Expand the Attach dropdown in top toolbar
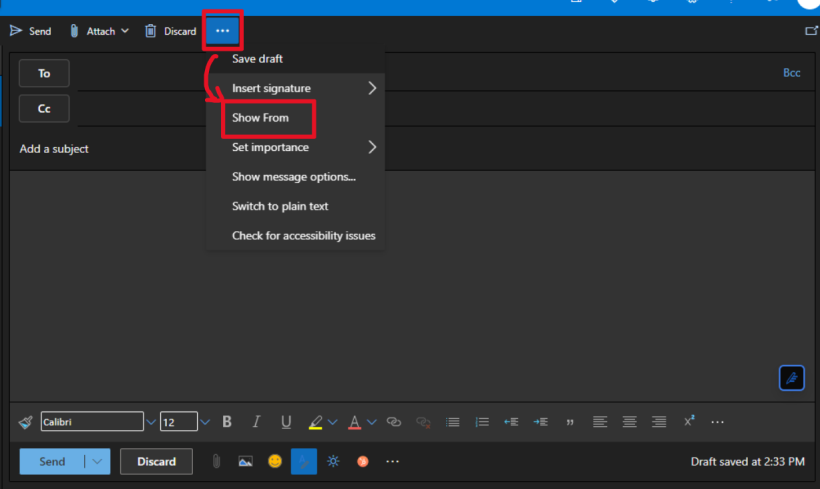This screenshot has height=489, width=820. [x=125, y=31]
